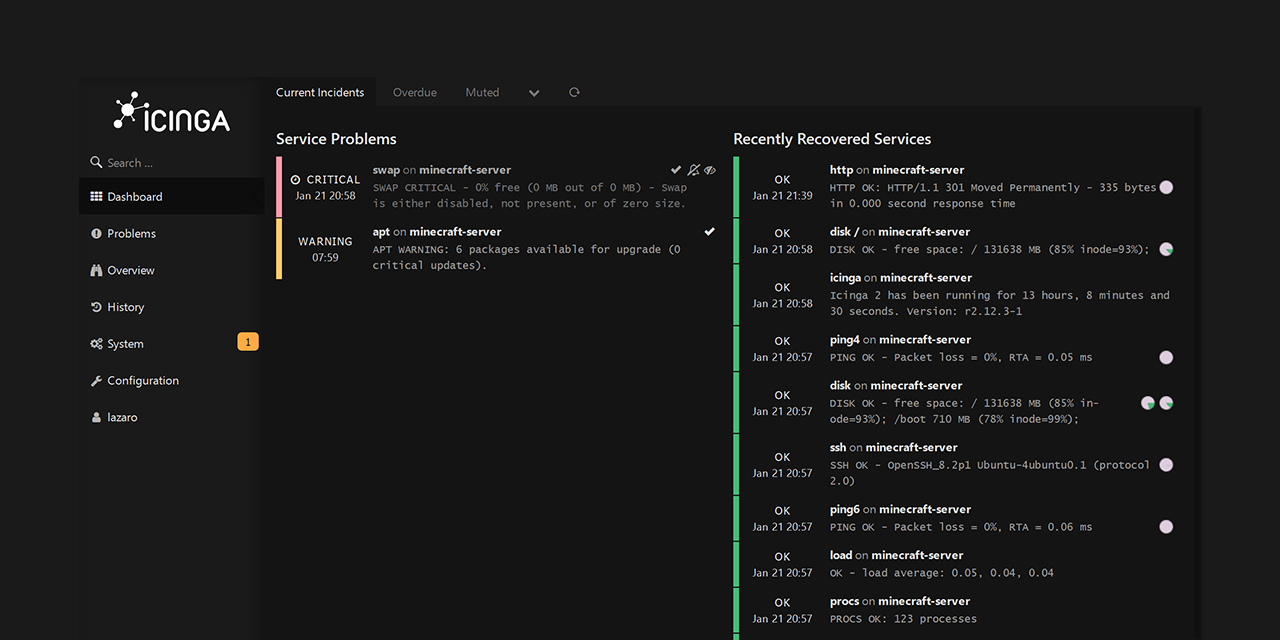This screenshot has width=1280, height=640.
Task: Open the Recently Recovered Services heading link
Action: pos(832,139)
